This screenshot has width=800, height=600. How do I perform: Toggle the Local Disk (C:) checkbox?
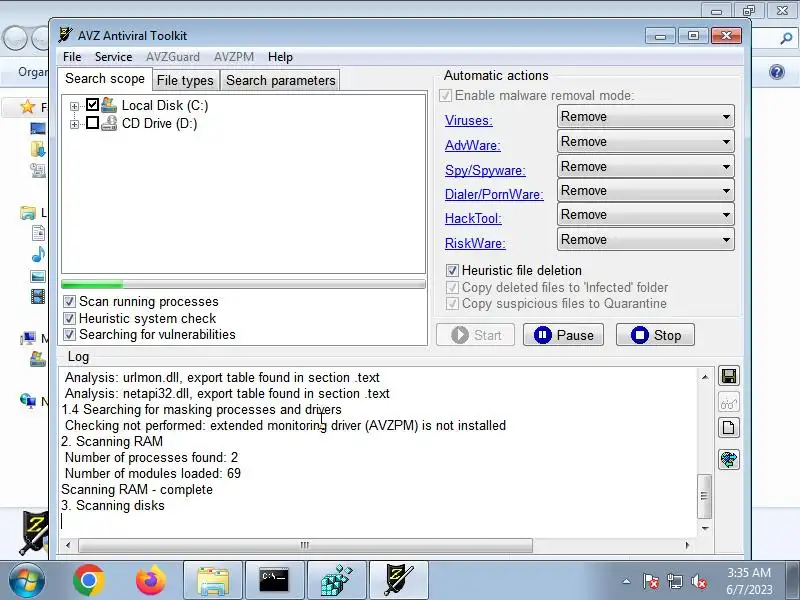click(x=92, y=105)
